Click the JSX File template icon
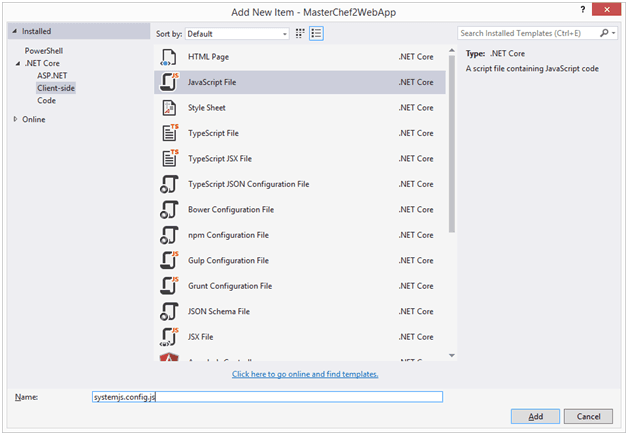This screenshot has height=435, width=628. (x=169, y=337)
